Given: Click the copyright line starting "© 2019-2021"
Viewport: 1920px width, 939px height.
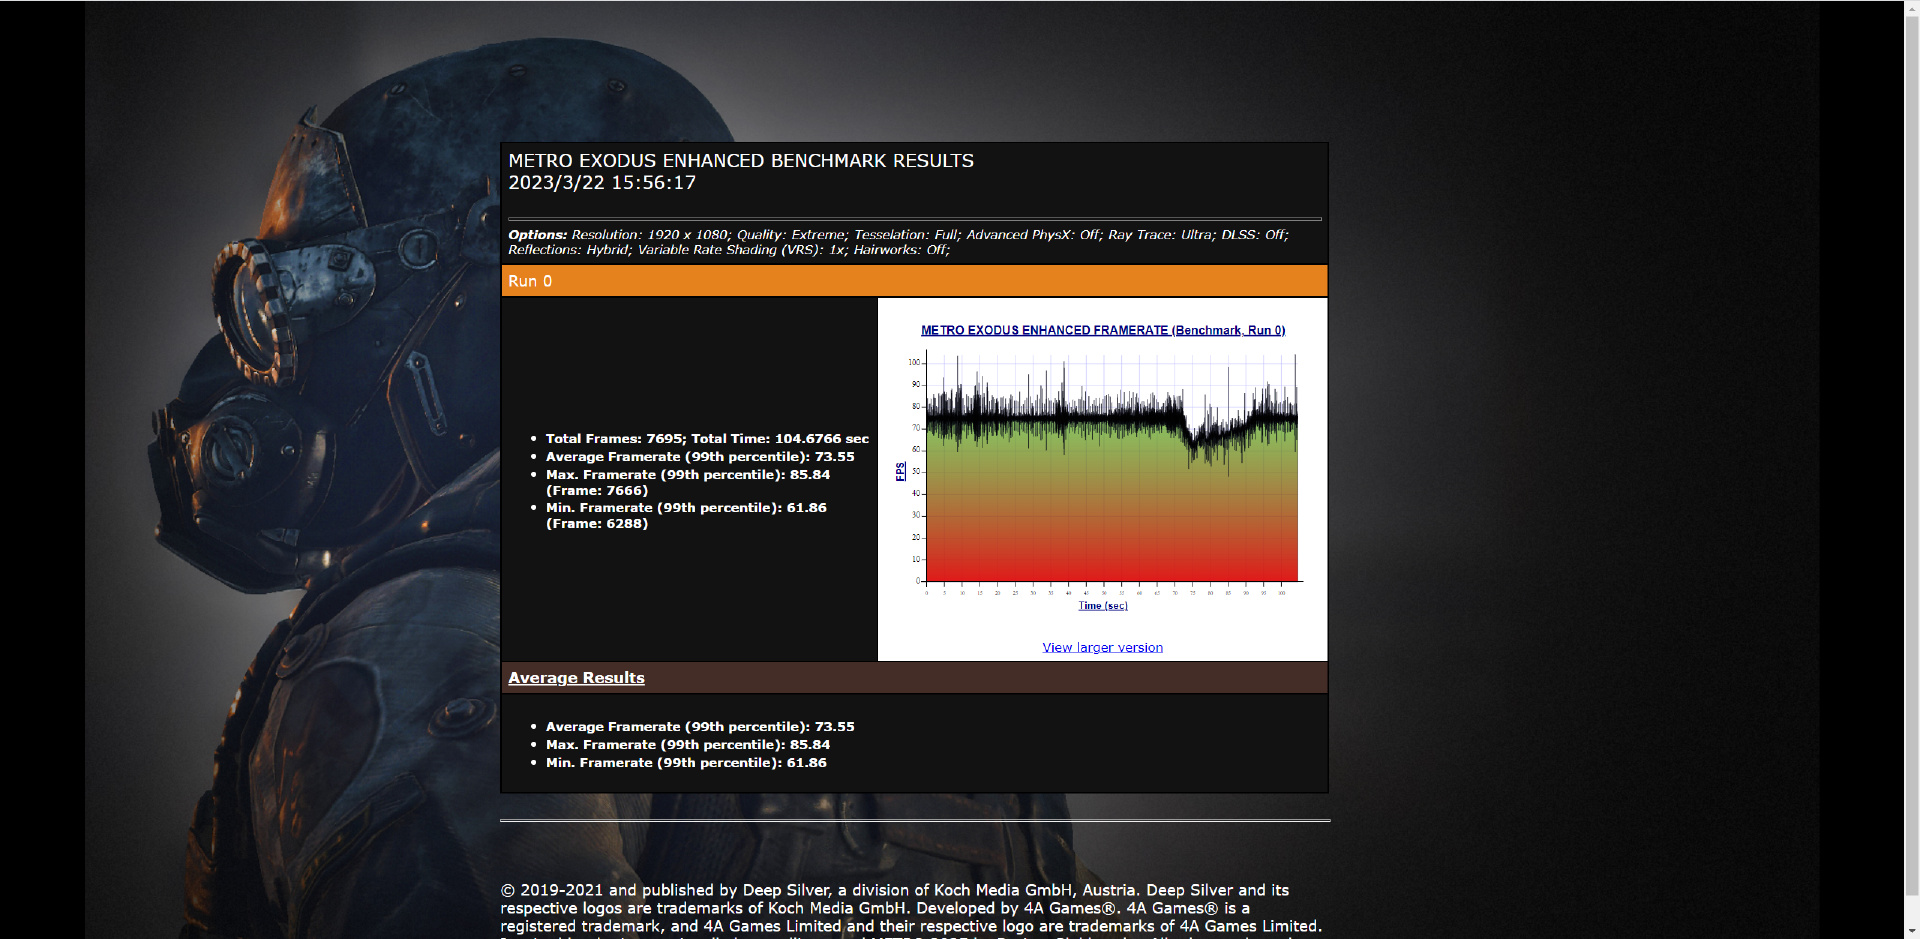Looking at the screenshot, I should 895,890.
